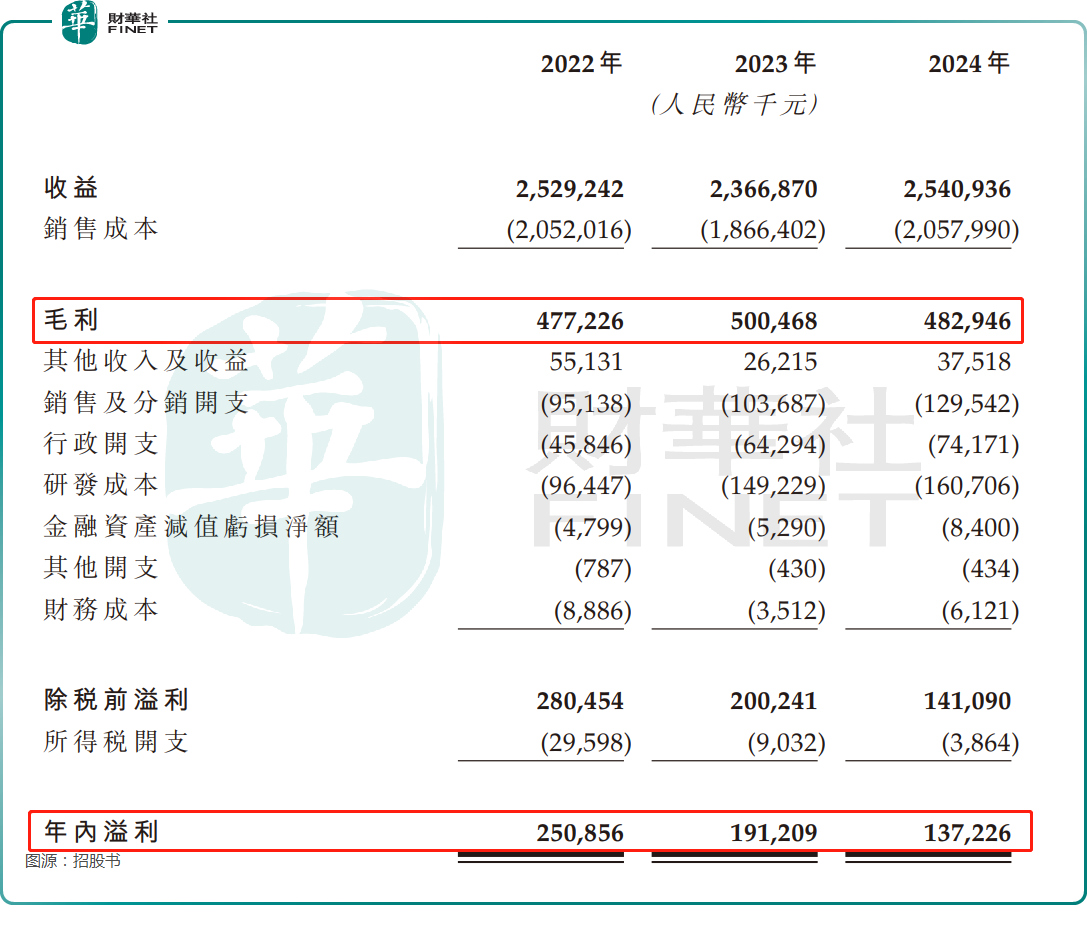Select the 2022年 column header

pos(581,63)
